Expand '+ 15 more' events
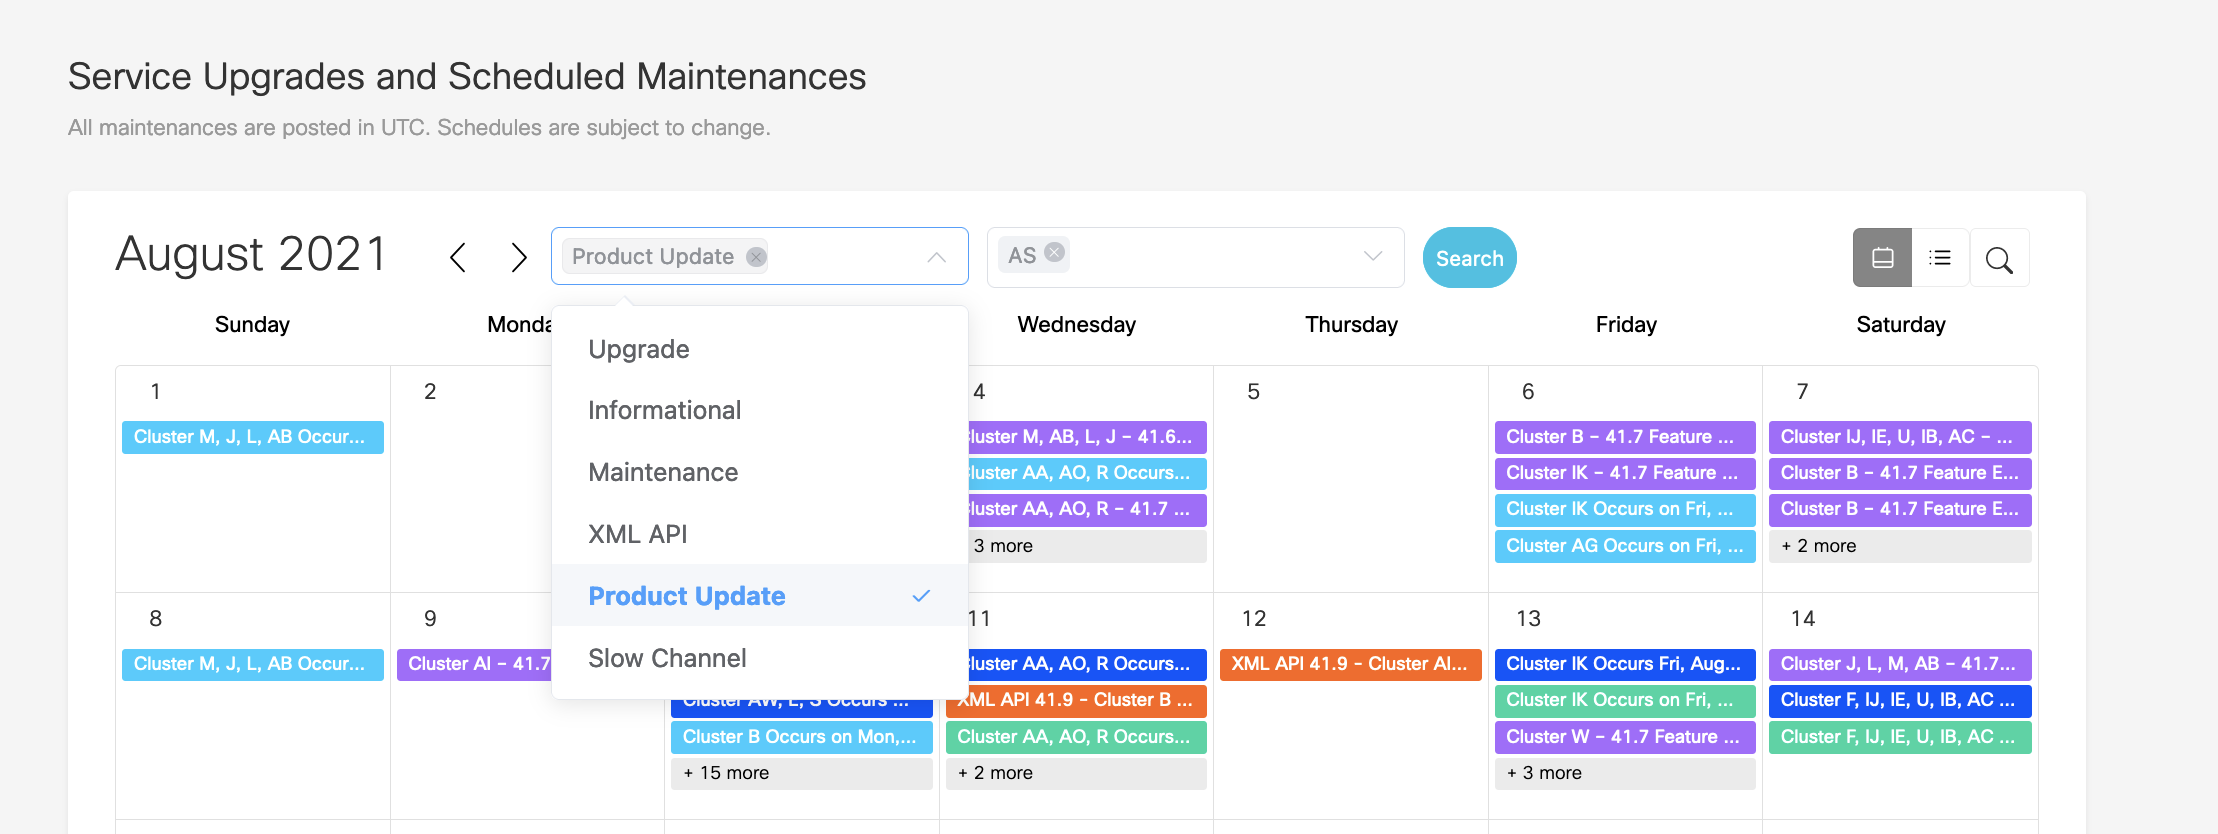The image size is (2218, 834). click(801, 773)
